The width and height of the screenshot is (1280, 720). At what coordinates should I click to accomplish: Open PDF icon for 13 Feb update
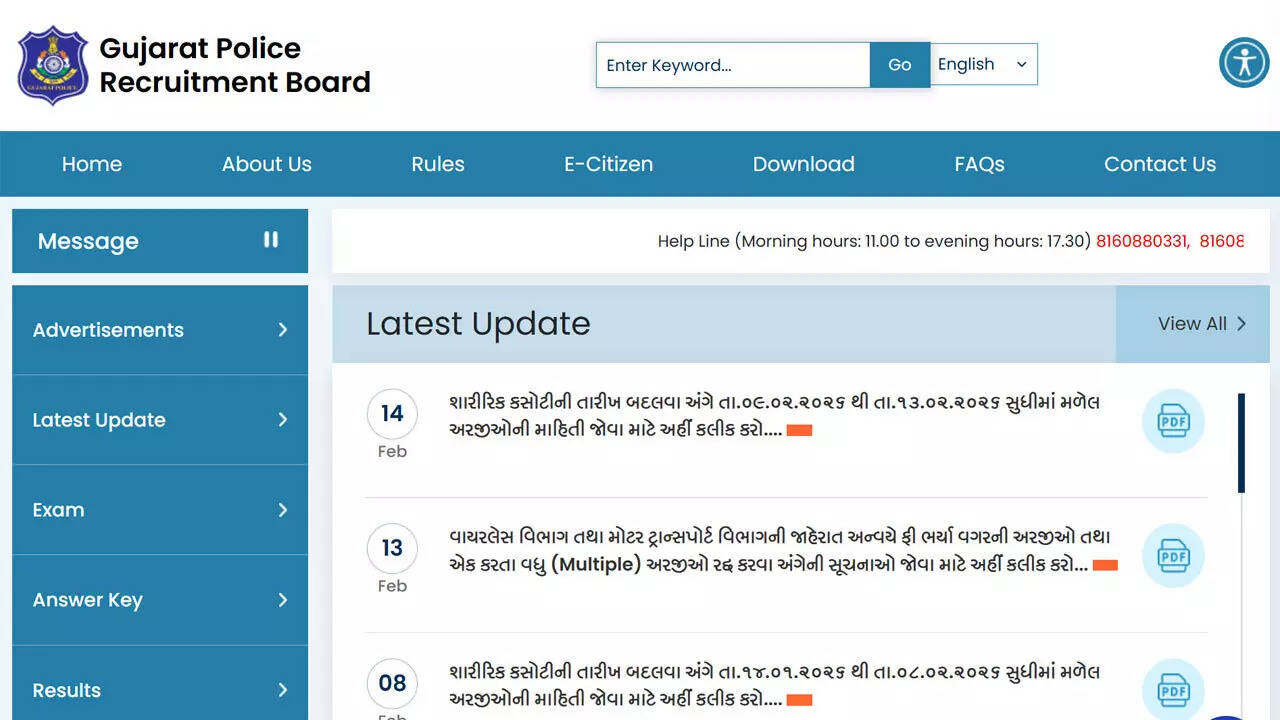[1173, 556]
